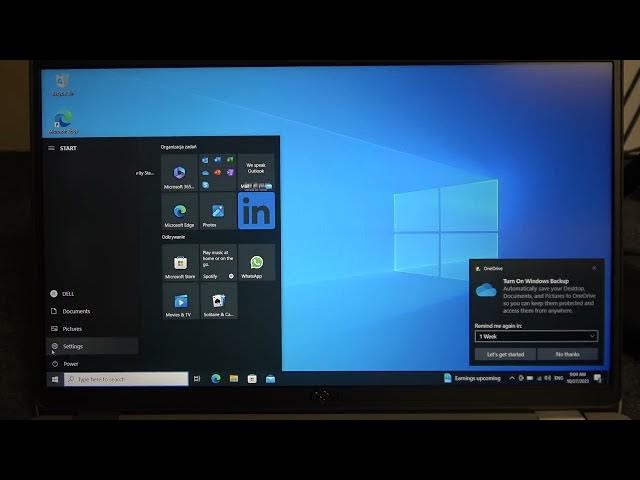Launch Microsoft Edge from Start tiles

179,211
